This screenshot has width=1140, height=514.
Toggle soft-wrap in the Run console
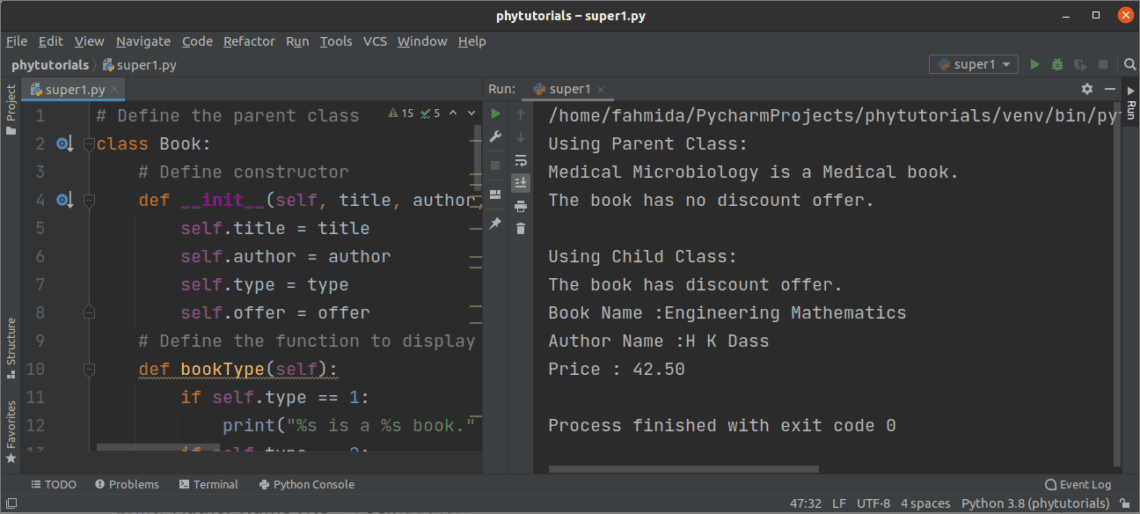[x=521, y=160]
